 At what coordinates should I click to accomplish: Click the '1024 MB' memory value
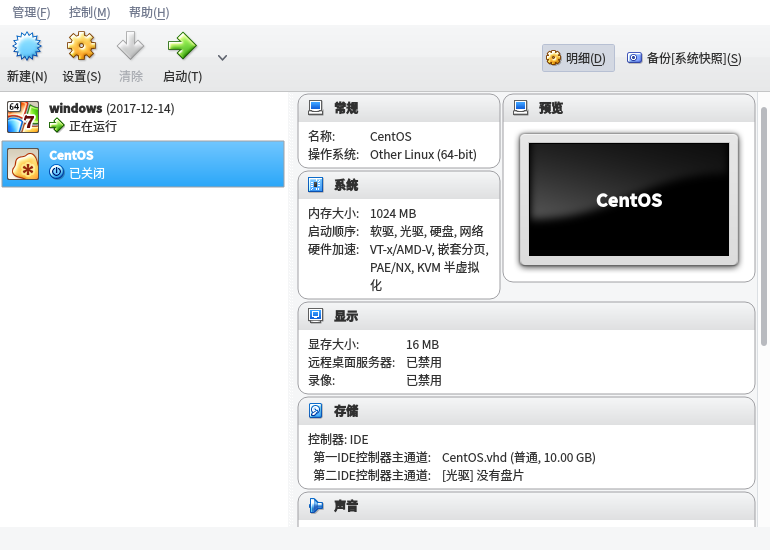pyautogui.click(x=393, y=214)
